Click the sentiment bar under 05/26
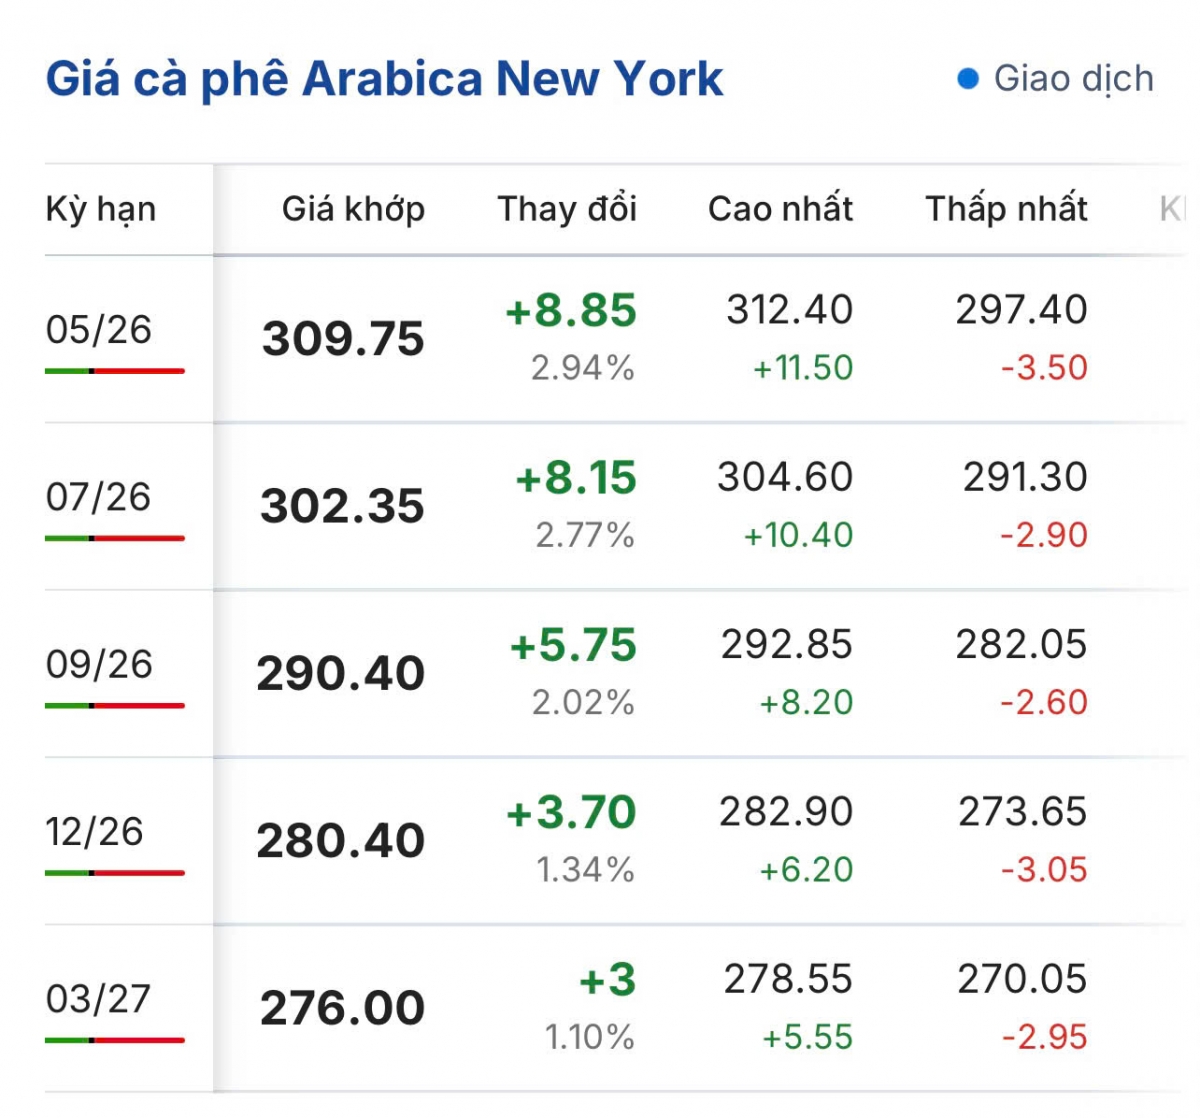This screenshot has height=1118, width=1200. click(x=114, y=371)
